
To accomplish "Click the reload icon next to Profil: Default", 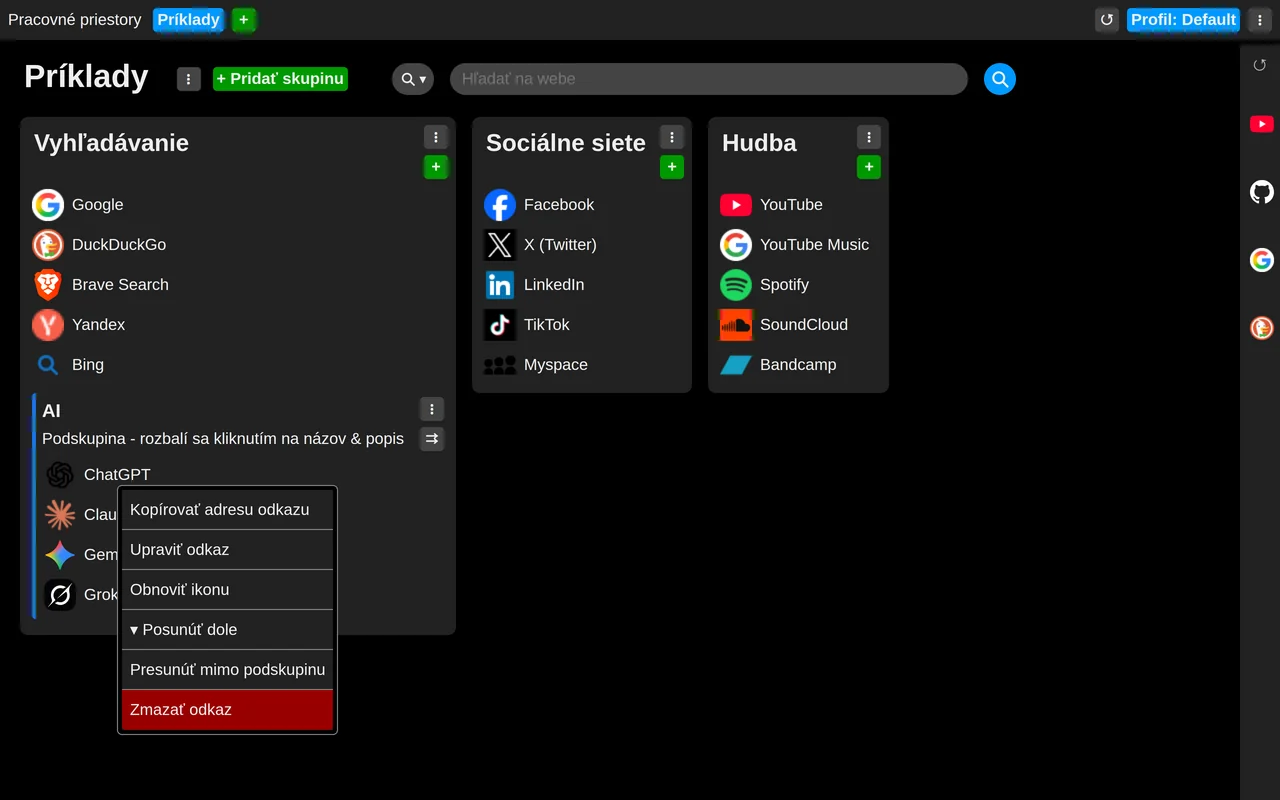I will click(x=1107, y=20).
